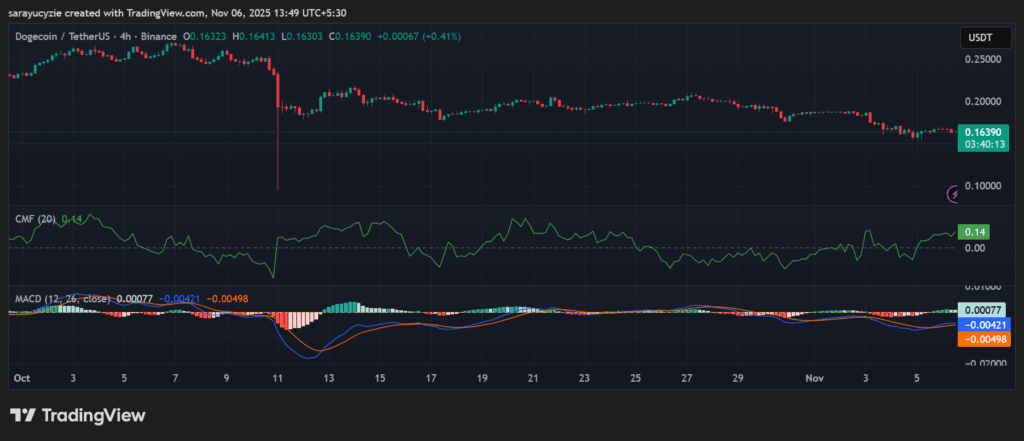Click the 27 date on time axis
Image resolution: width=1024 pixels, height=441 pixels.
pos(687,379)
